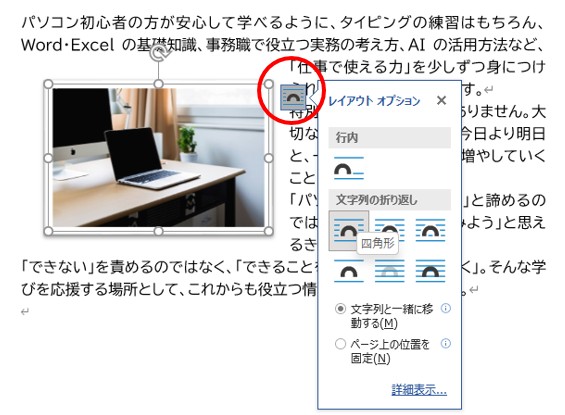Click the bottom-middle resize handle of the image
The height and width of the screenshot is (415, 565).
(x=158, y=231)
